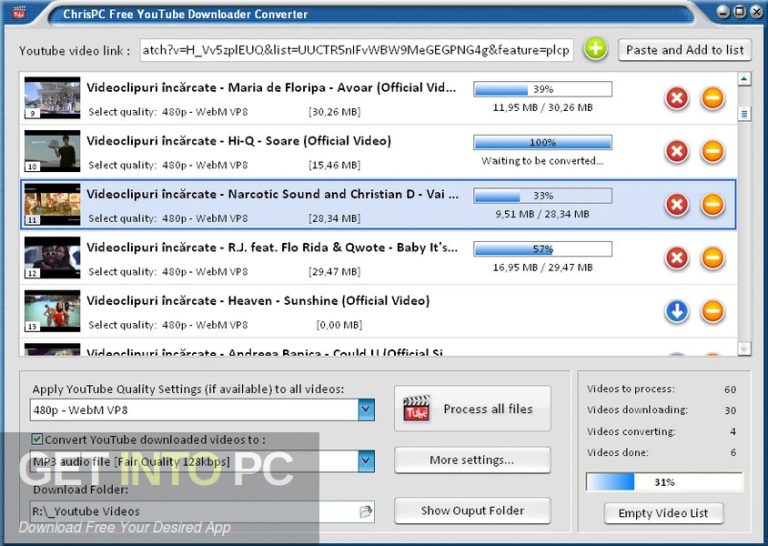The height and width of the screenshot is (546, 768).
Task: Select the Maria de Floripa - Avoar title
Action: tap(271, 88)
